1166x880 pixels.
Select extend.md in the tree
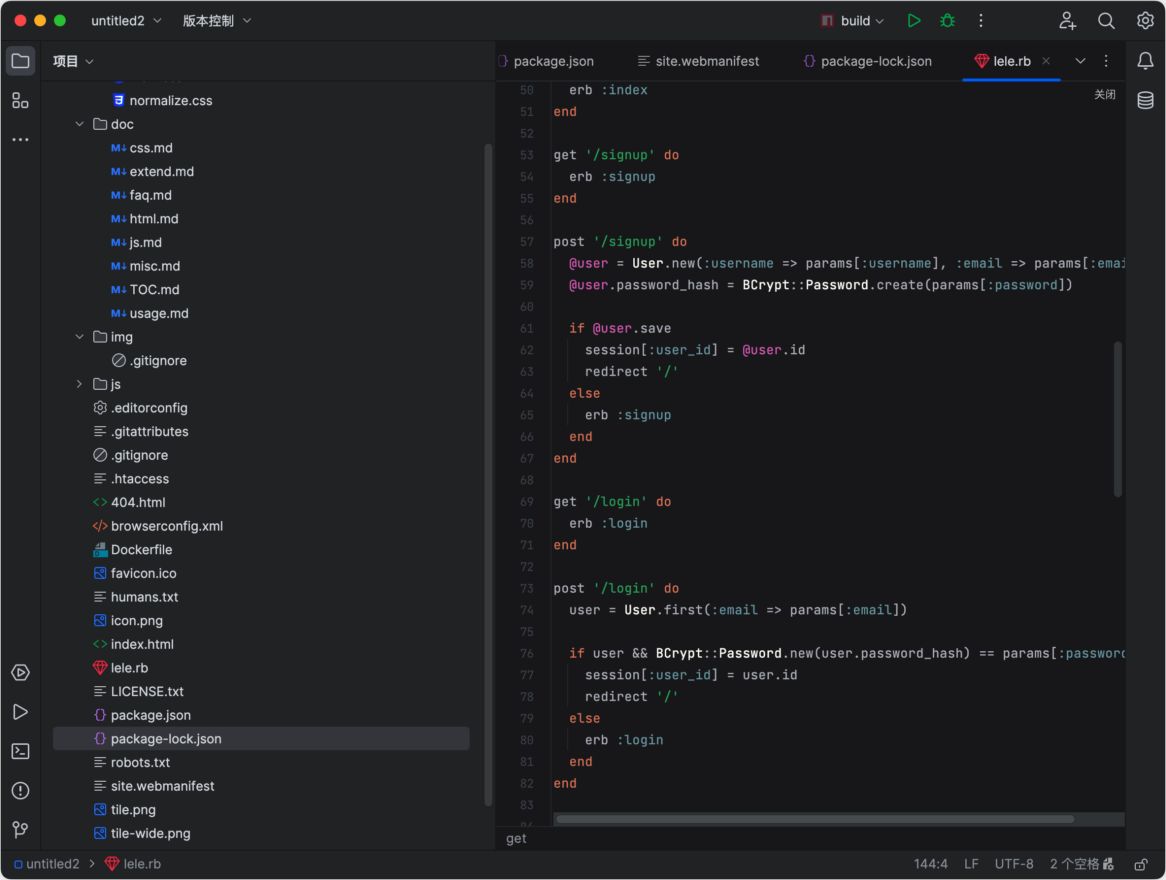152,171
